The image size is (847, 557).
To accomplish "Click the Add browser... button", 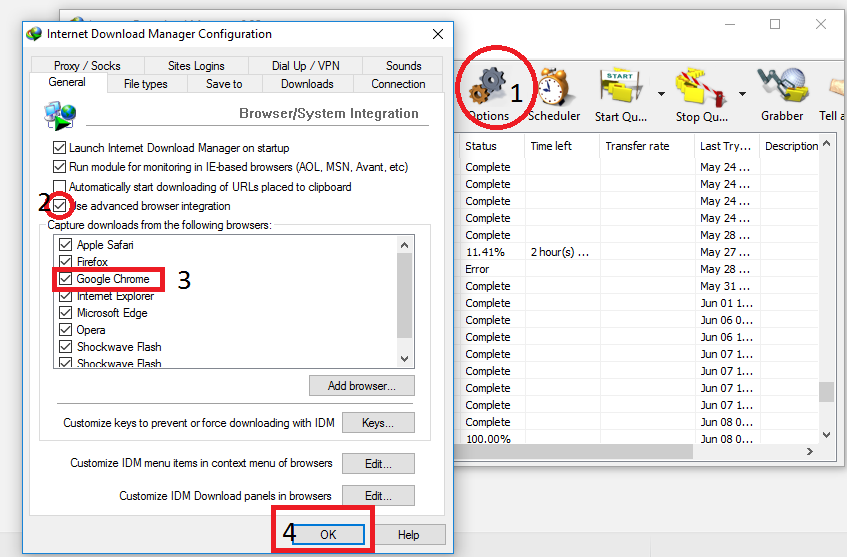I will tap(362, 386).
